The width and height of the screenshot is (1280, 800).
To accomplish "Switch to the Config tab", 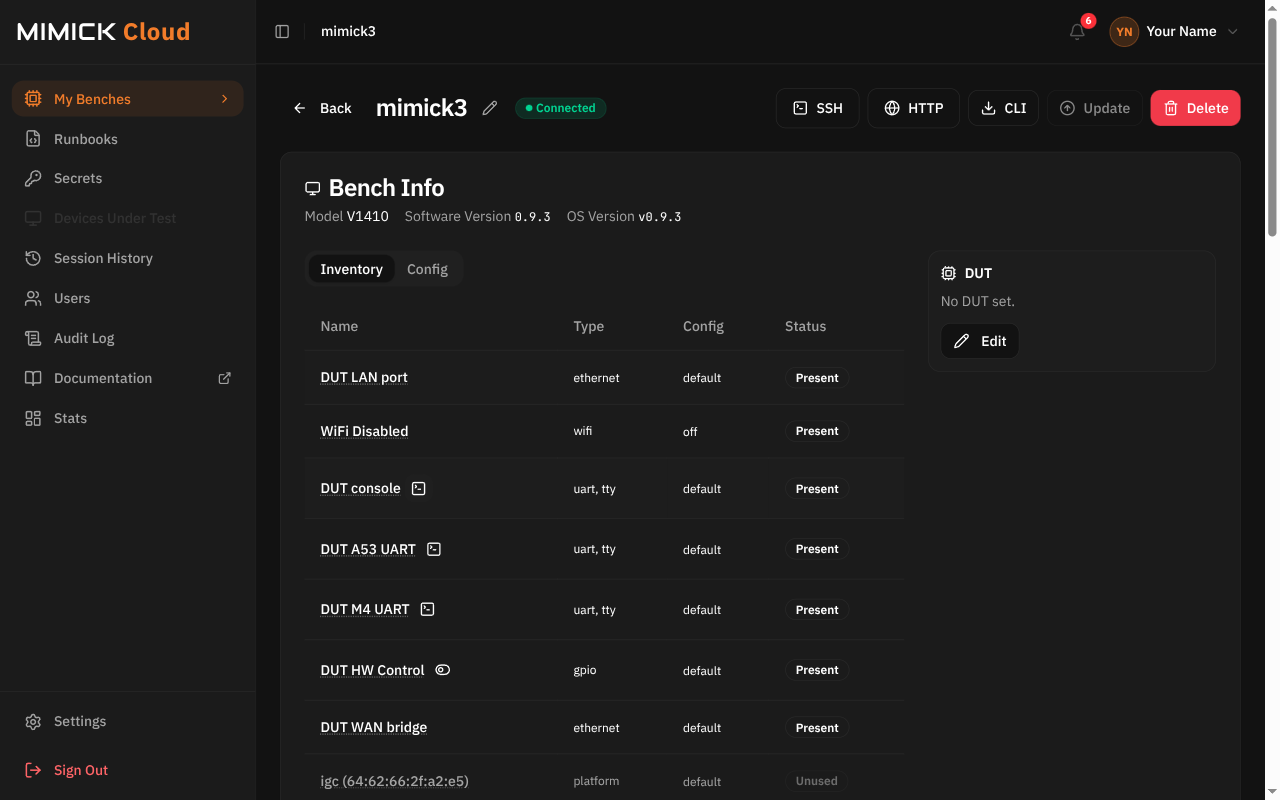I will [427, 269].
